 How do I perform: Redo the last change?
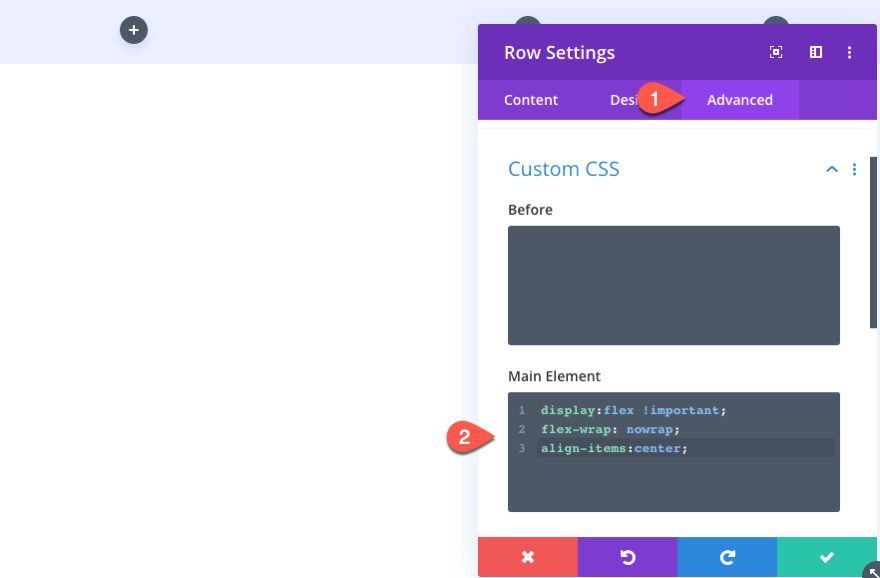[727, 557]
